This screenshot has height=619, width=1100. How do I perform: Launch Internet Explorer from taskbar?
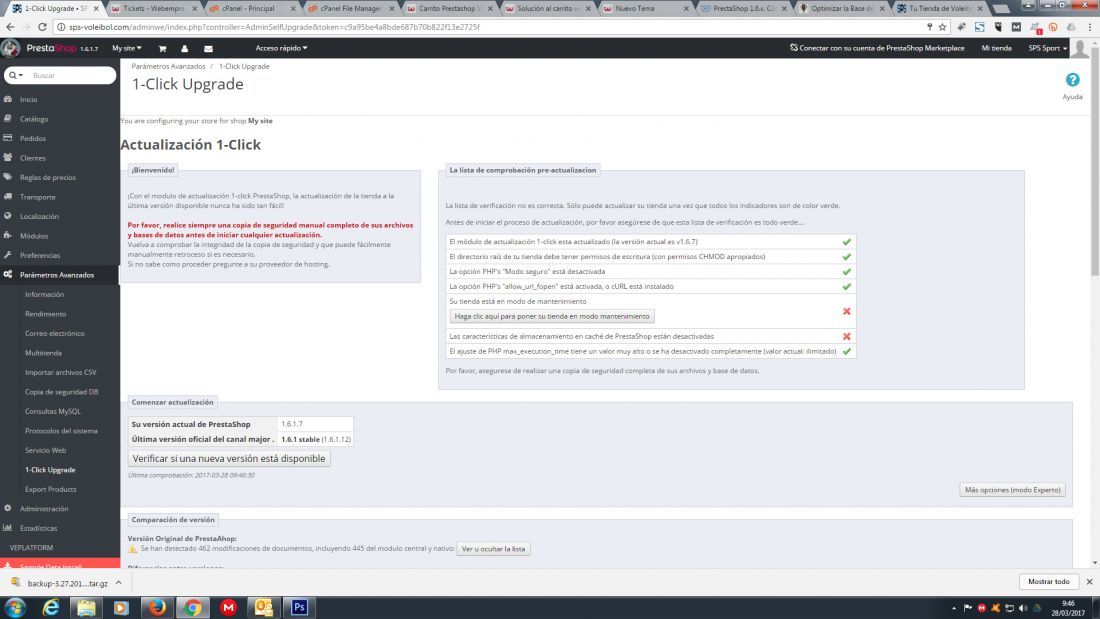pyautogui.click(x=51, y=607)
